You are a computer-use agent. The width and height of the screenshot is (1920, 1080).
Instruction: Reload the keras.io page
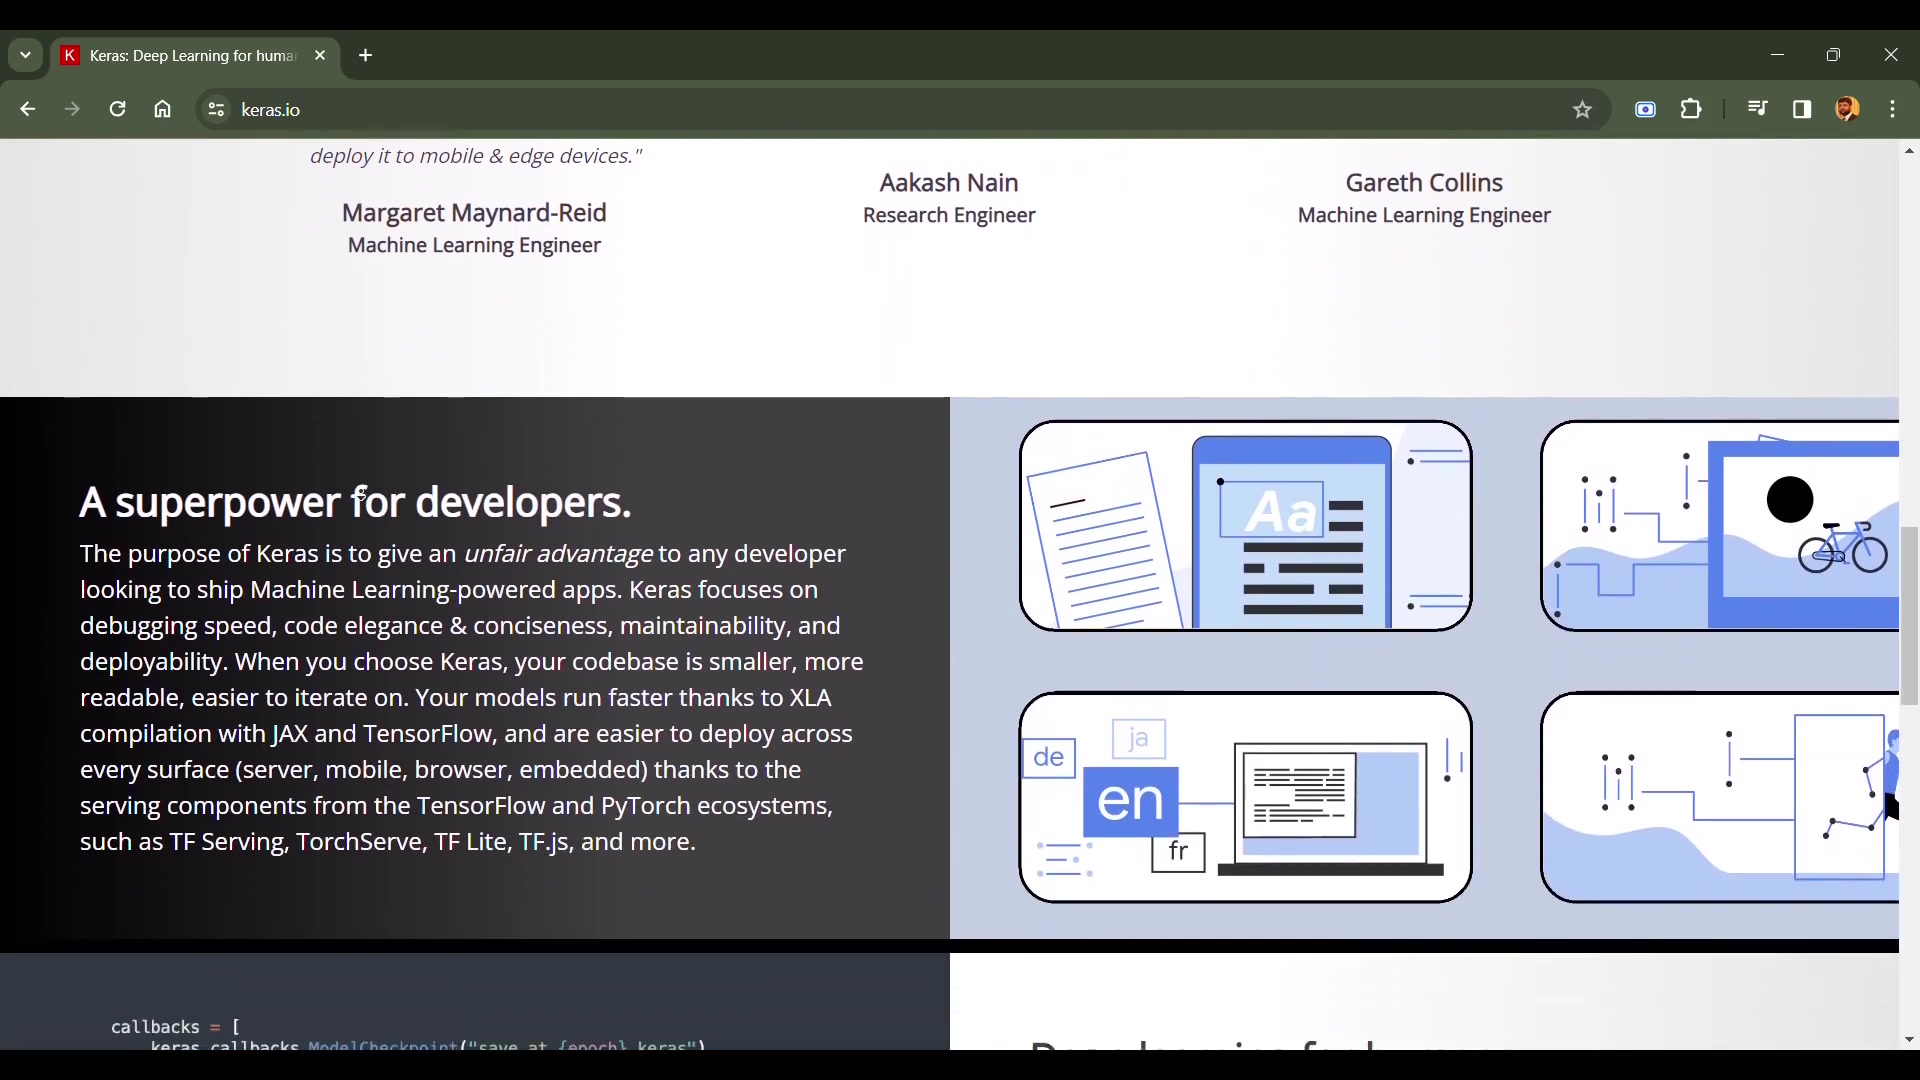tap(117, 109)
